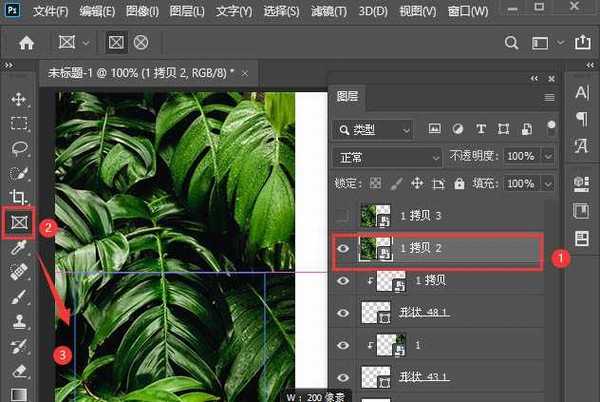Select the Rectangular Marquee tool

point(18,124)
